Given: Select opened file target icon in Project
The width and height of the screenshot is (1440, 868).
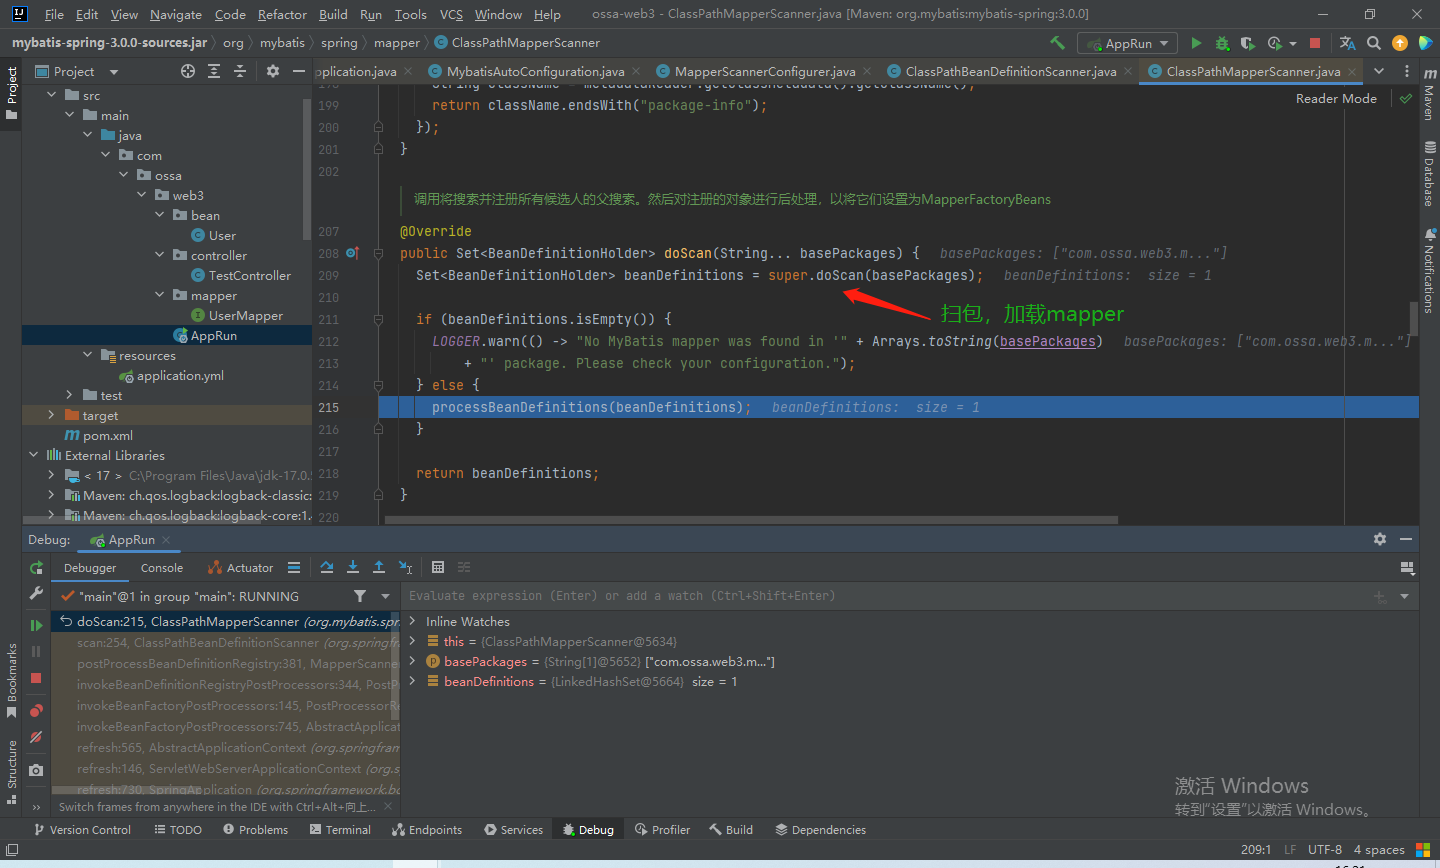Looking at the screenshot, I should [188, 71].
